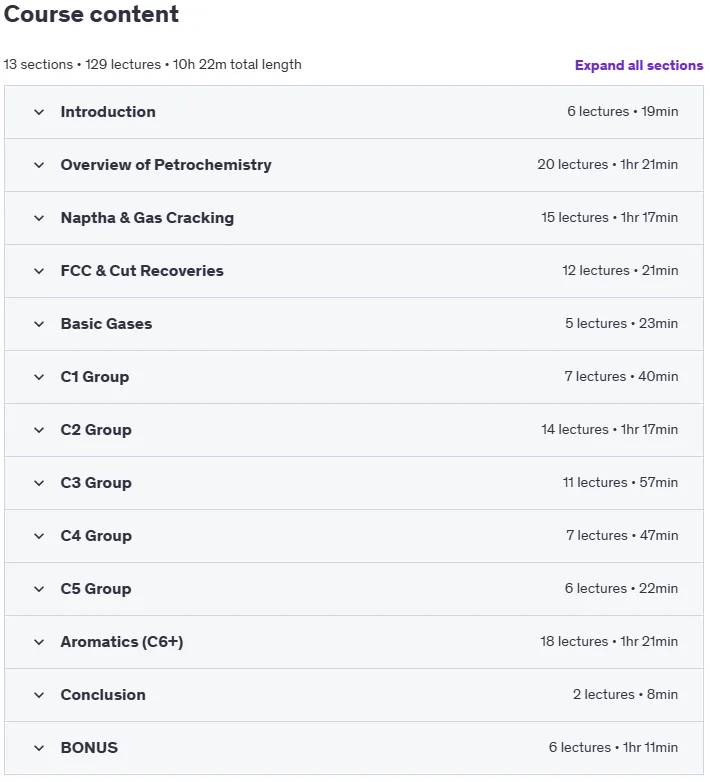Click the Basic Gases chevron arrow
Screen dimensions: 710x782
tap(39, 324)
